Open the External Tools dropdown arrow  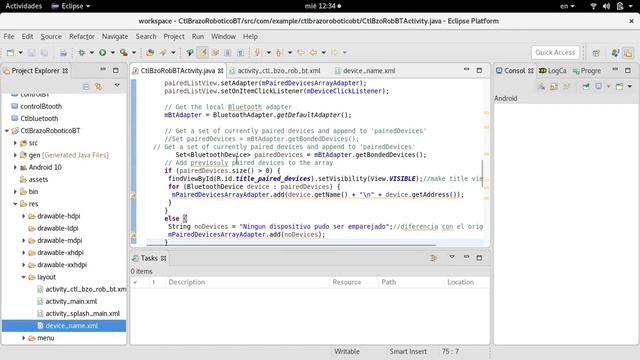tap(133, 53)
